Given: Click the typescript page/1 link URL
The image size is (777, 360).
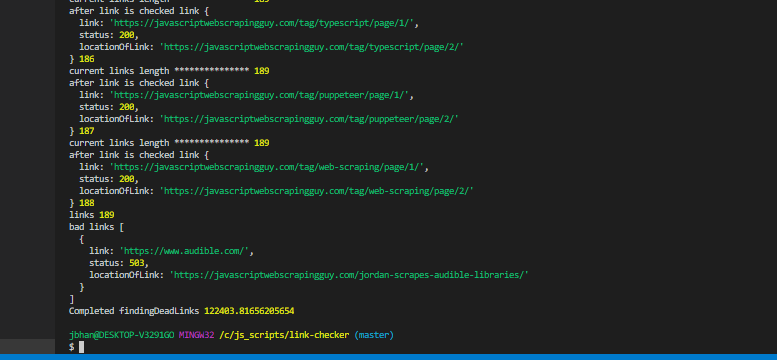Looking at the screenshot, I should pos(262,23).
